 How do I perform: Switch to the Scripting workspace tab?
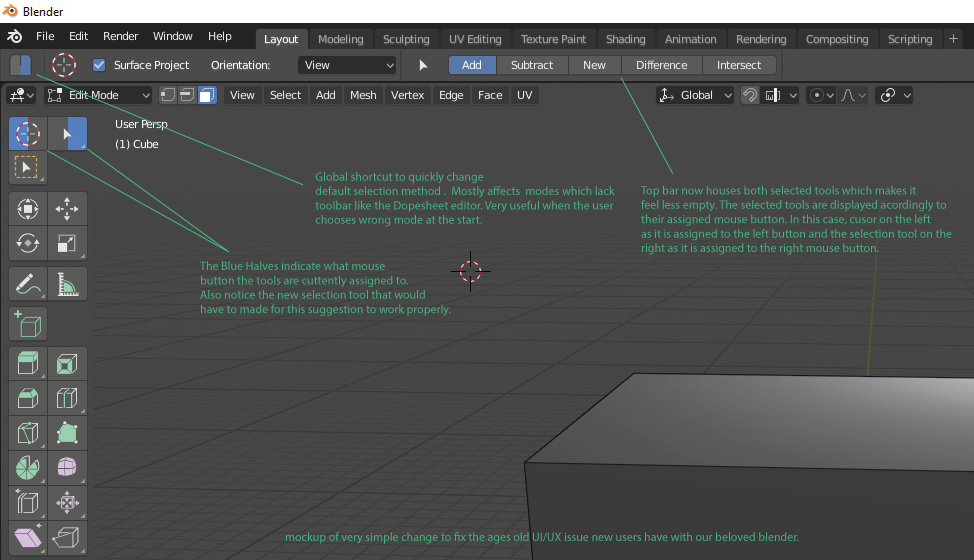[x=910, y=39]
